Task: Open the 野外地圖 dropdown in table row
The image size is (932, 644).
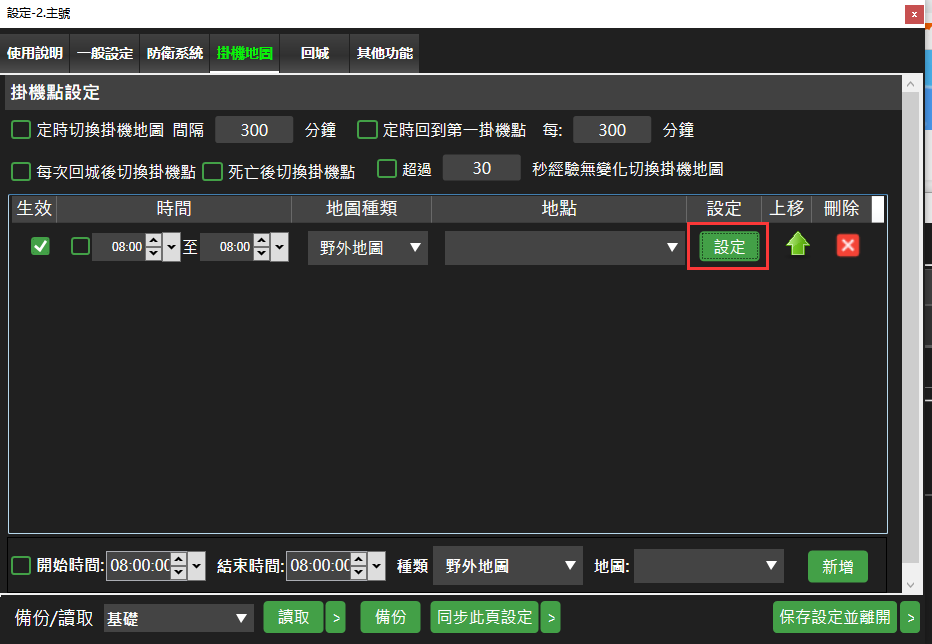Action: [367, 247]
